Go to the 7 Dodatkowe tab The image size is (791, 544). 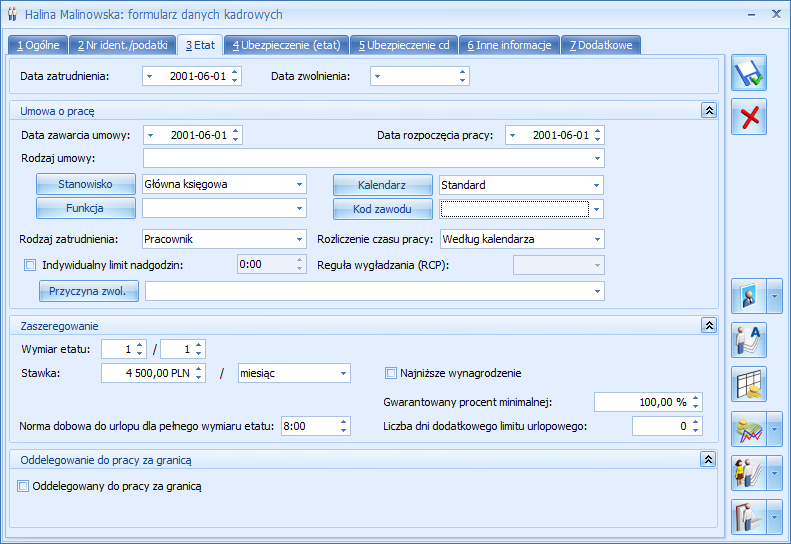(601, 45)
